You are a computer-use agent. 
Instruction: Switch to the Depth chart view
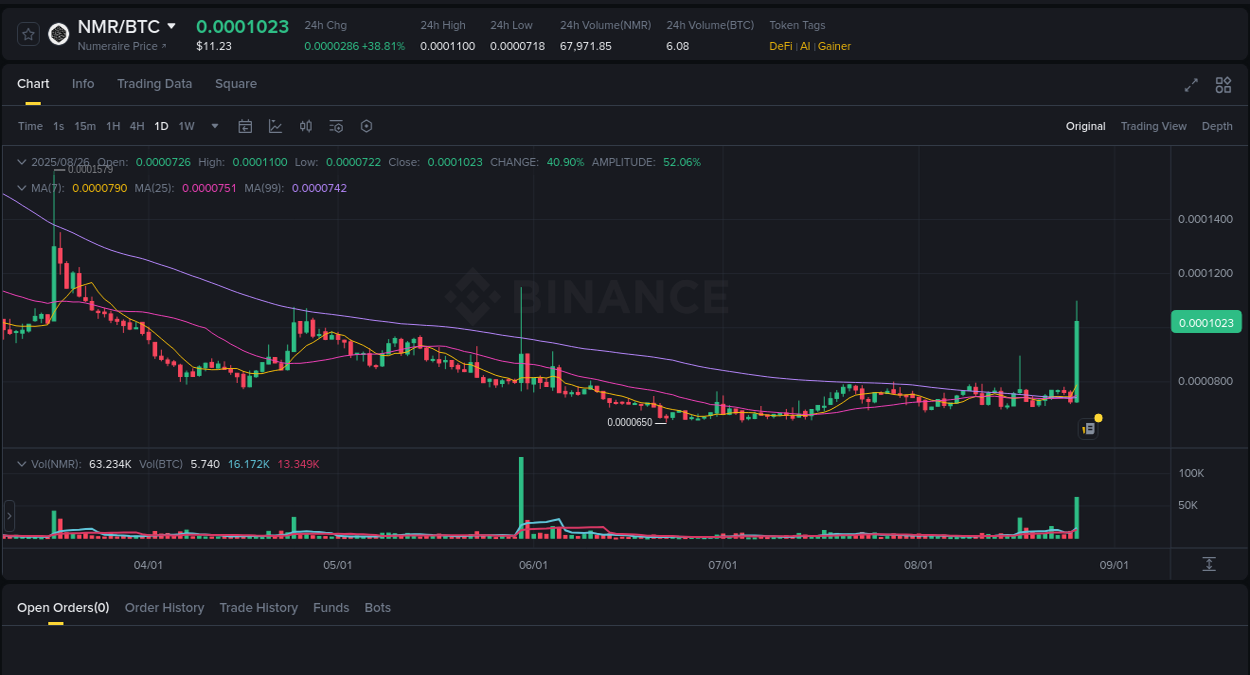tap(1217, 126)
